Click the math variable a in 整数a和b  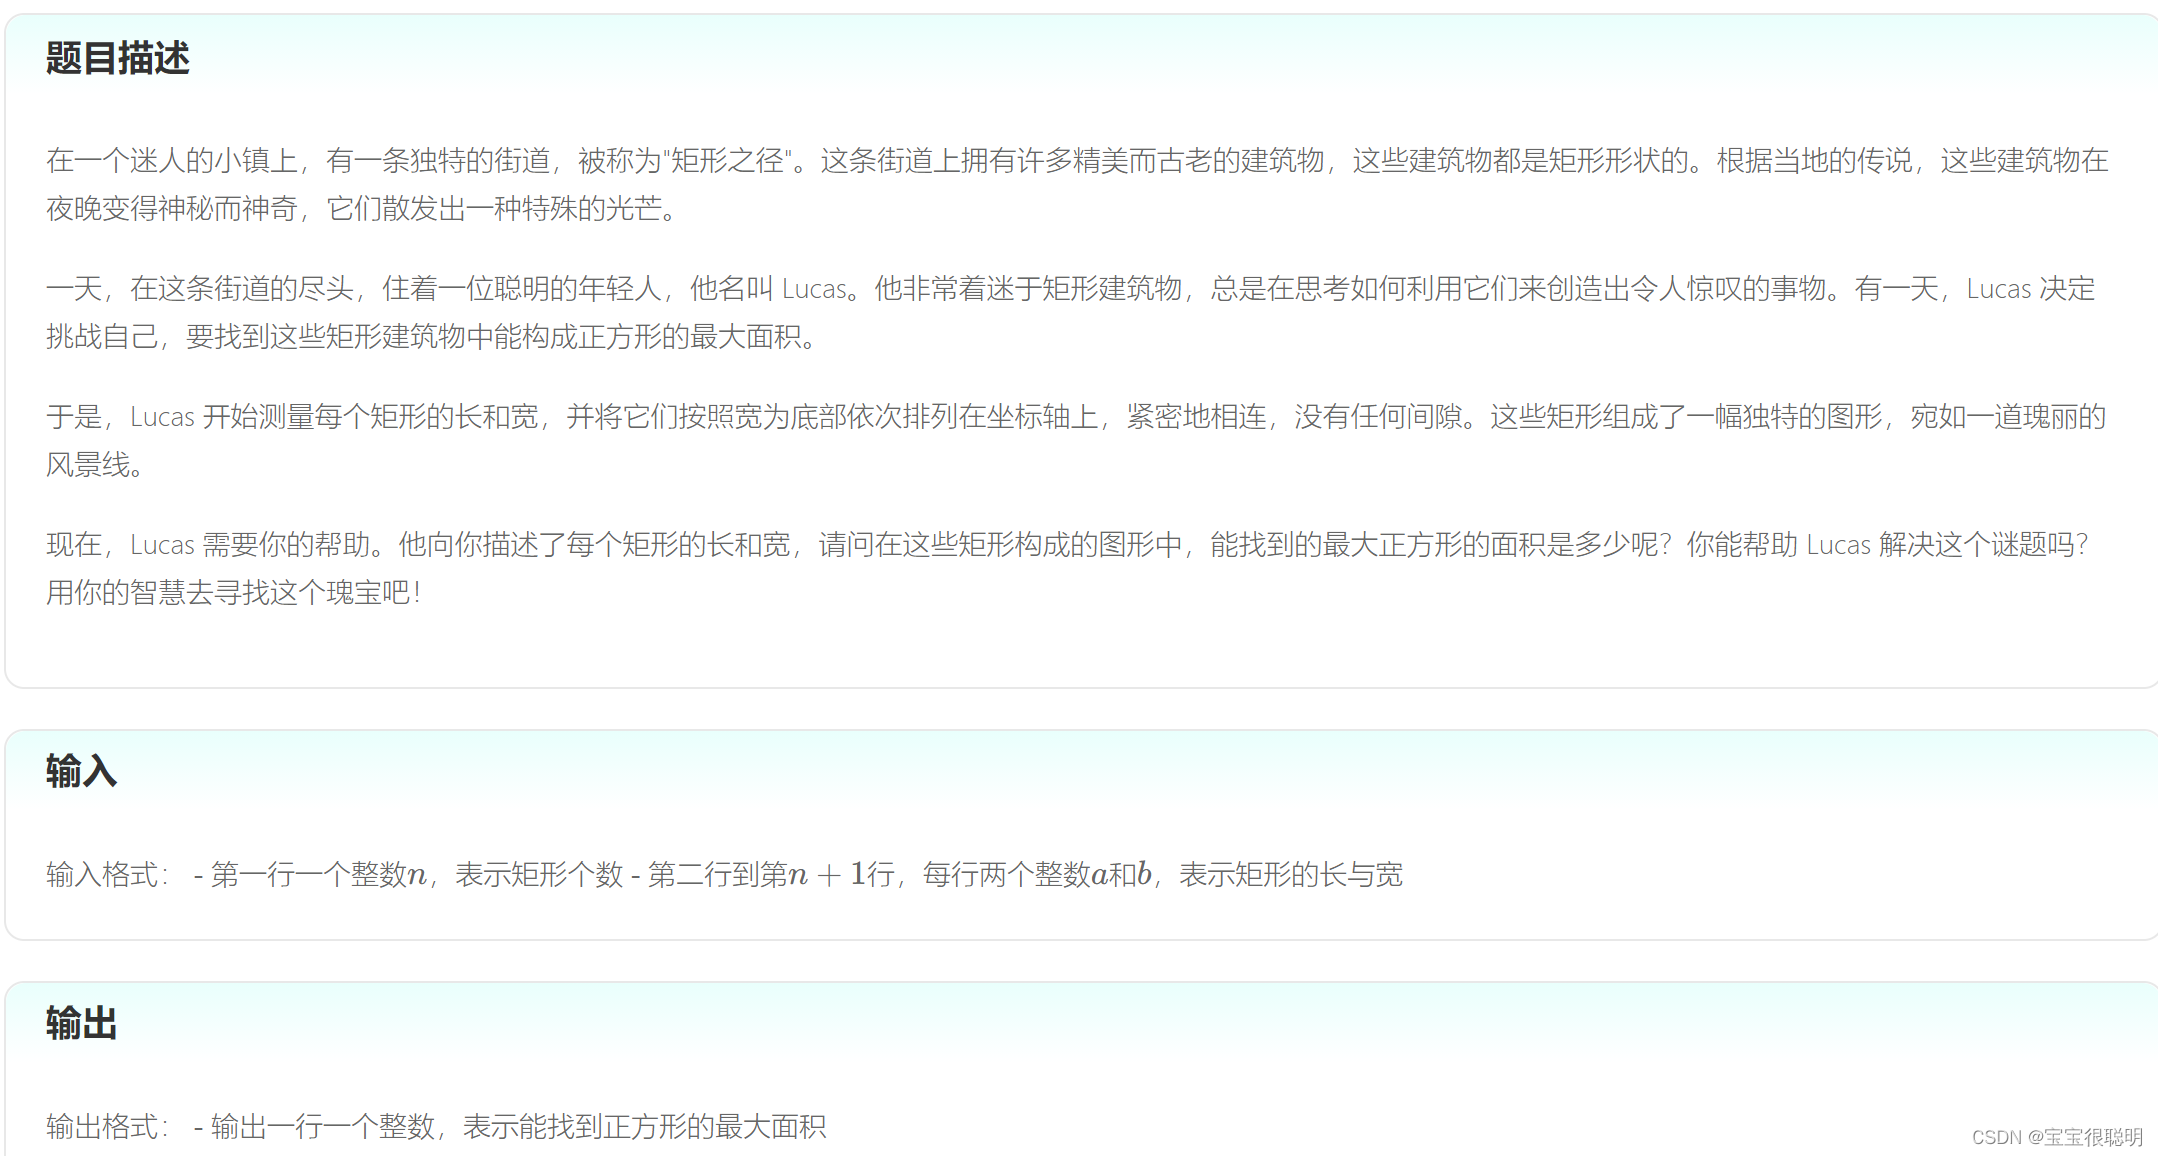click(1099, 876)
